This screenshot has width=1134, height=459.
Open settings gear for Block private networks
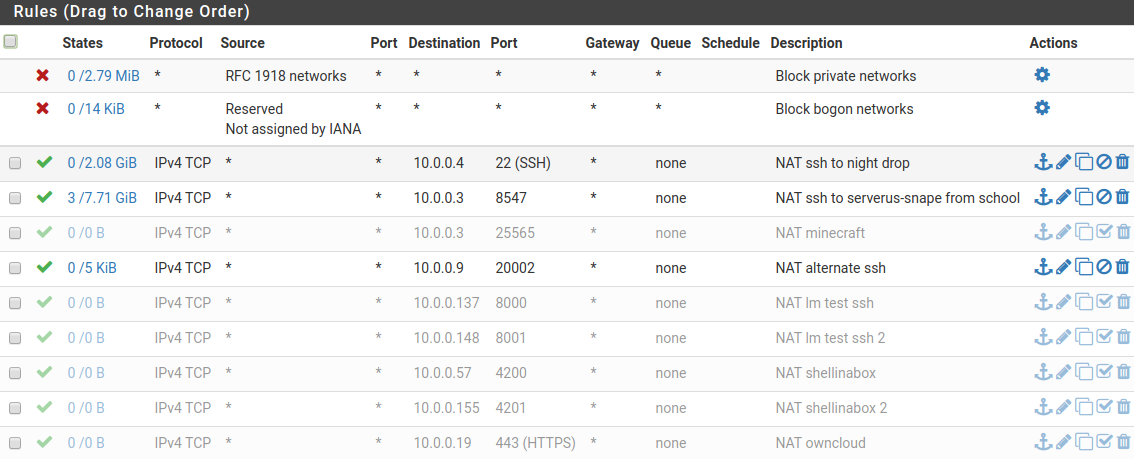[1041, 74]
